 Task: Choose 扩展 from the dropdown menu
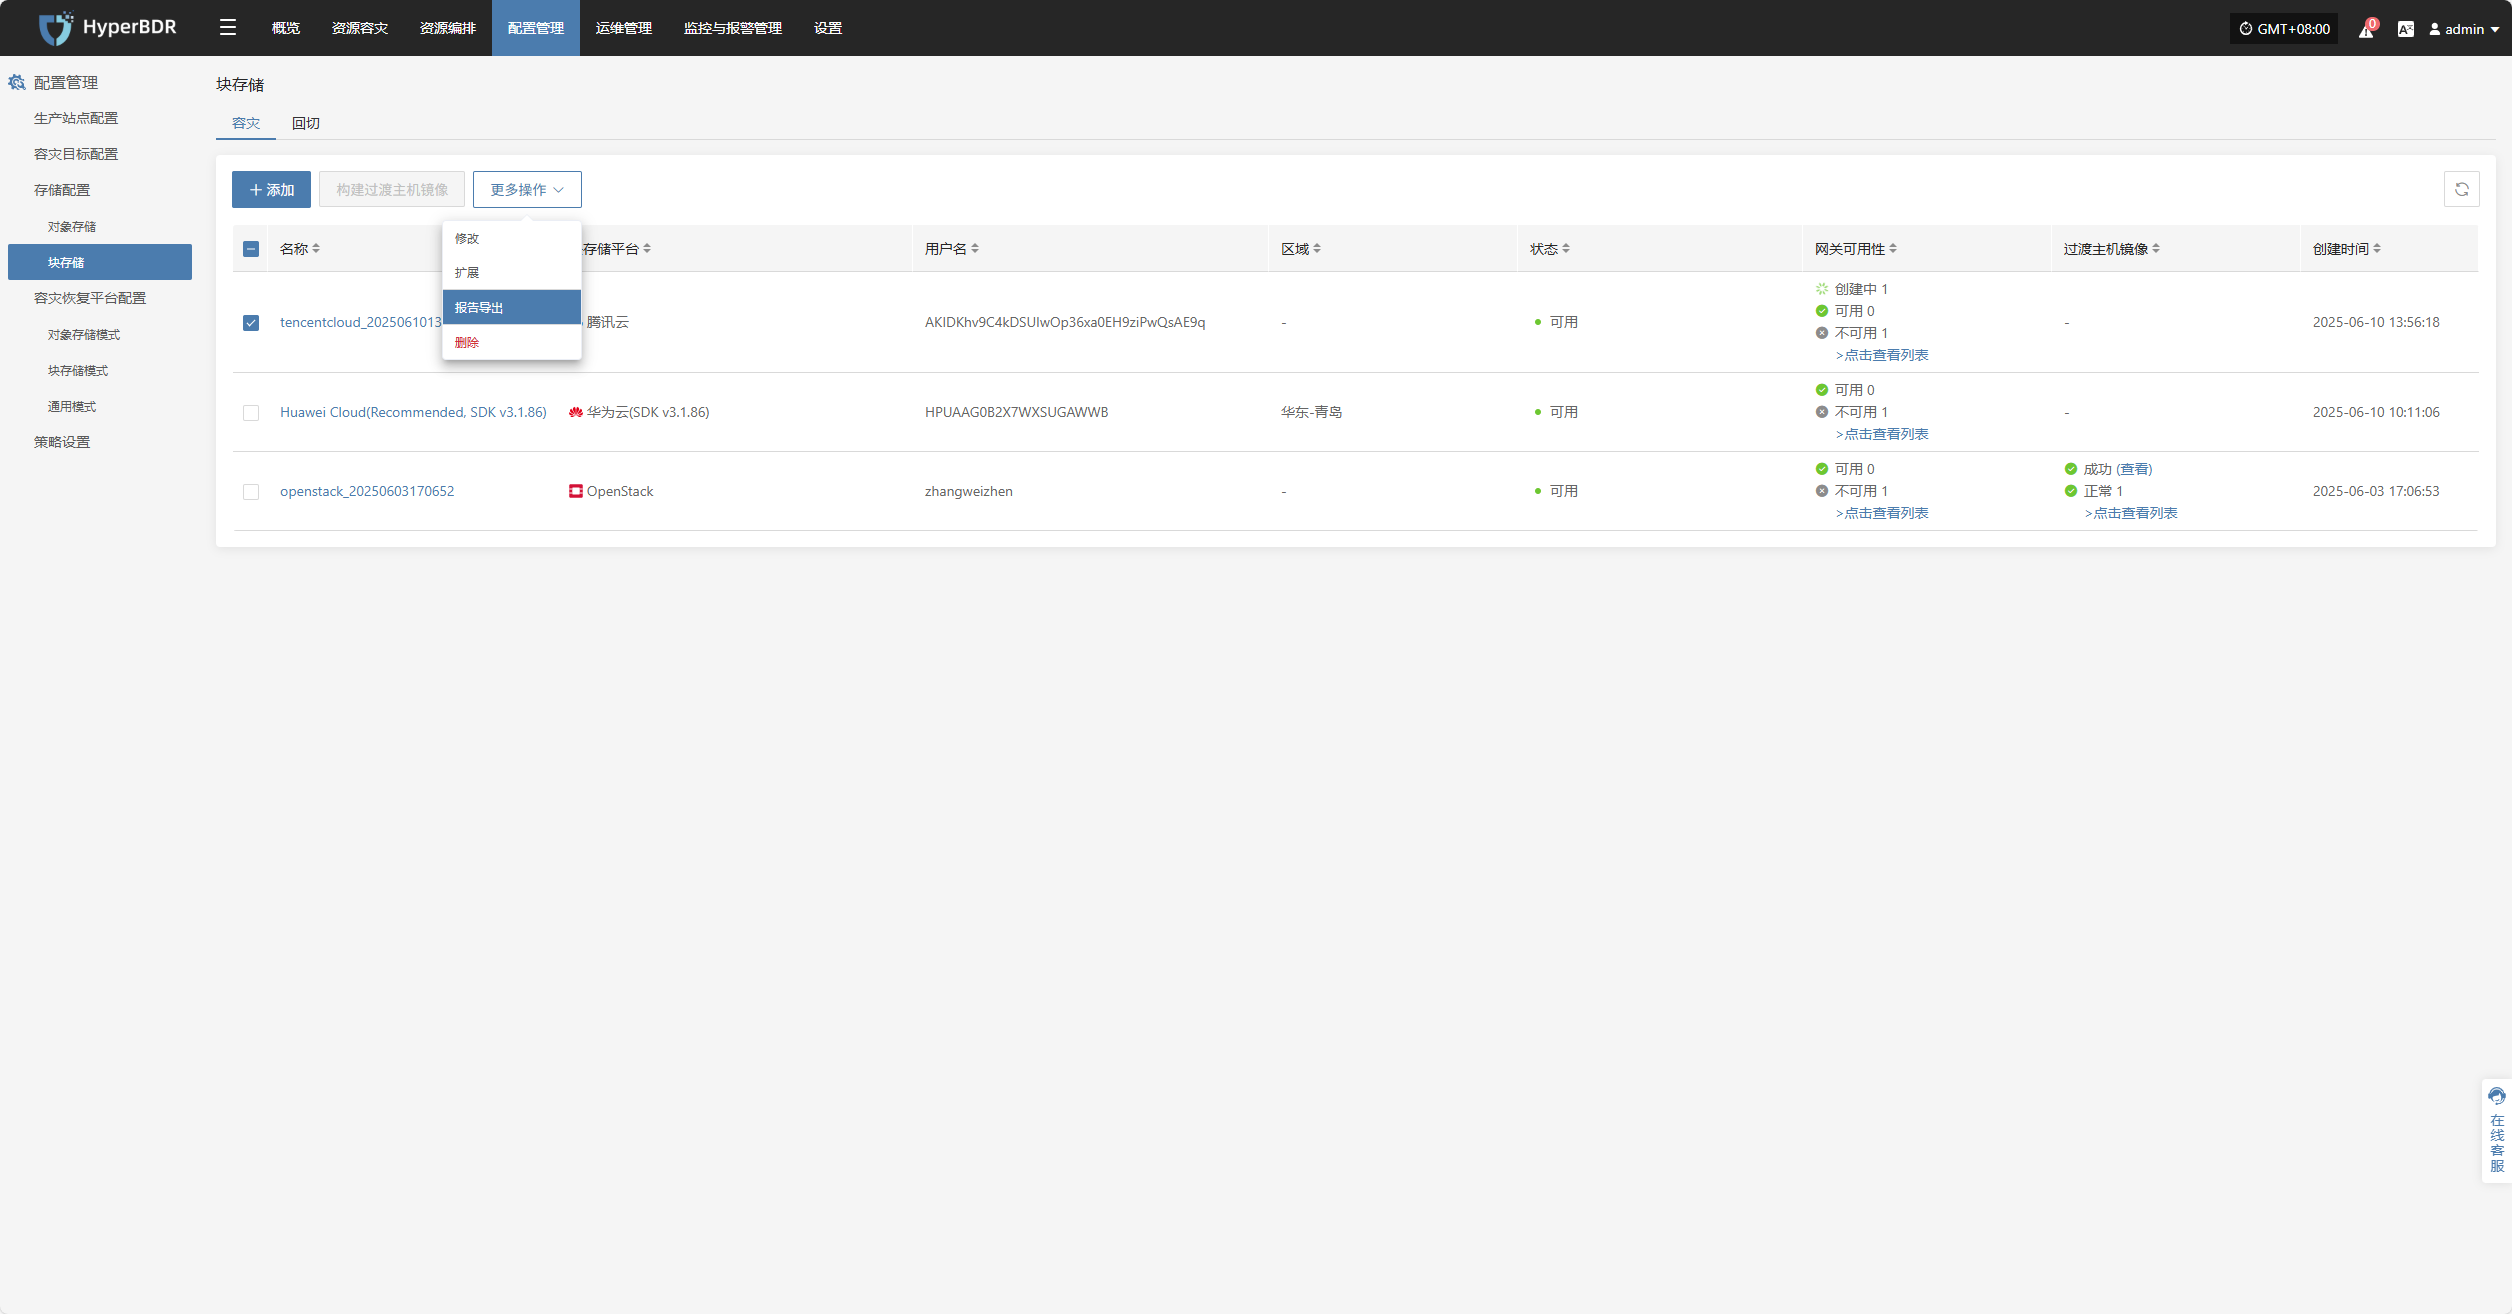point(512,272)
